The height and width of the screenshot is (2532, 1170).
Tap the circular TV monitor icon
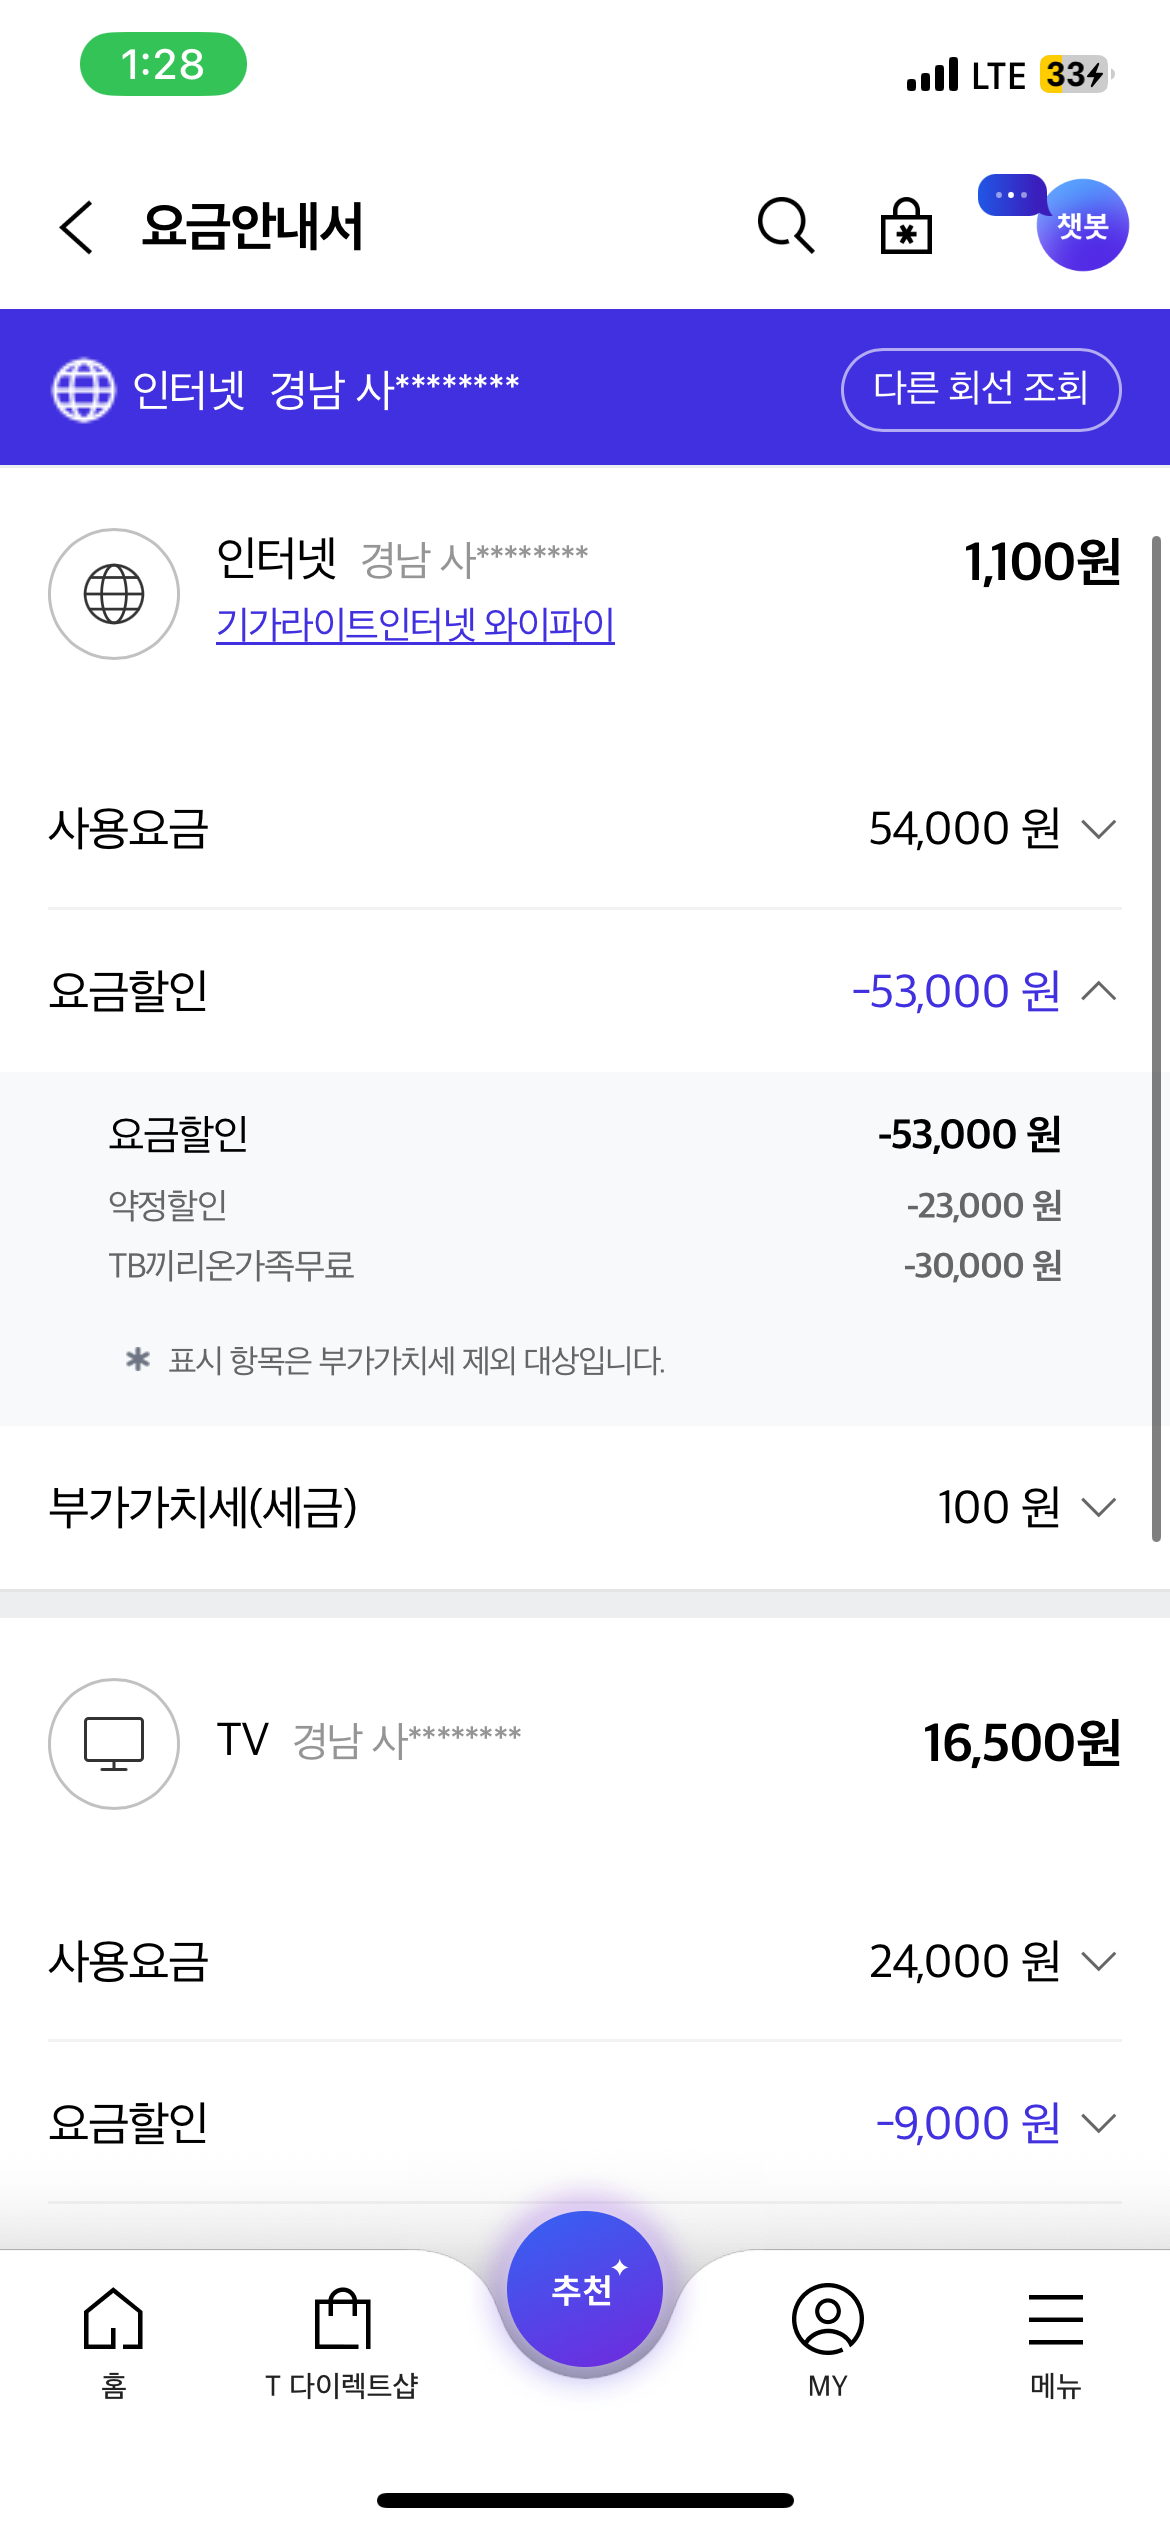coord(114,1743)
